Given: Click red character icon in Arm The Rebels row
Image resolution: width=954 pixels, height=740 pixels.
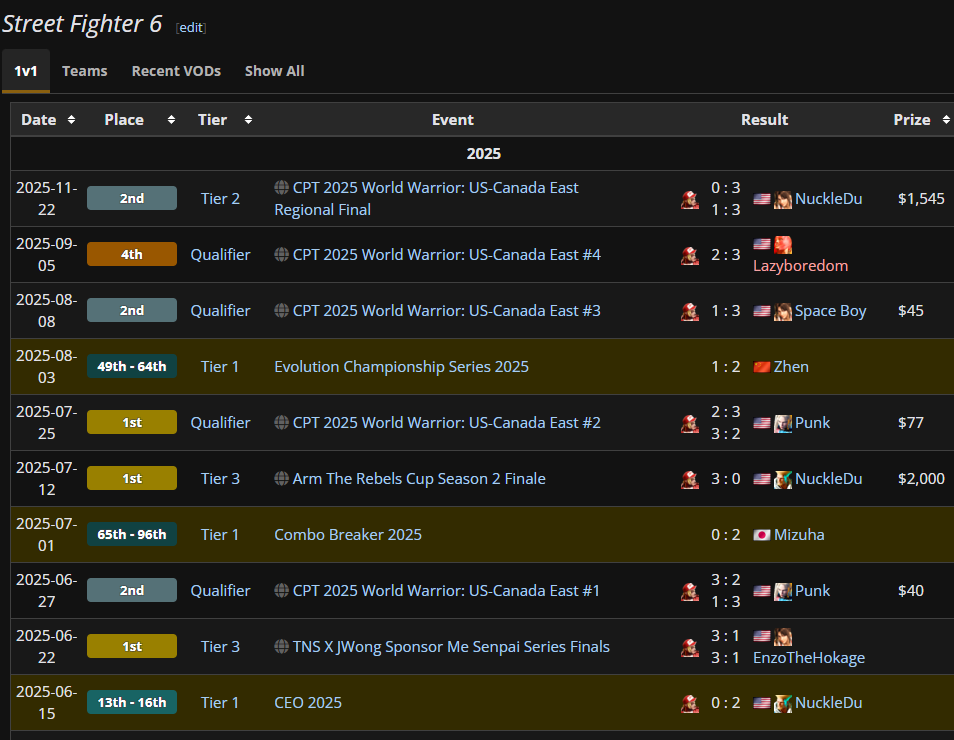Looking at the screenshot, I should coord(690,480).
